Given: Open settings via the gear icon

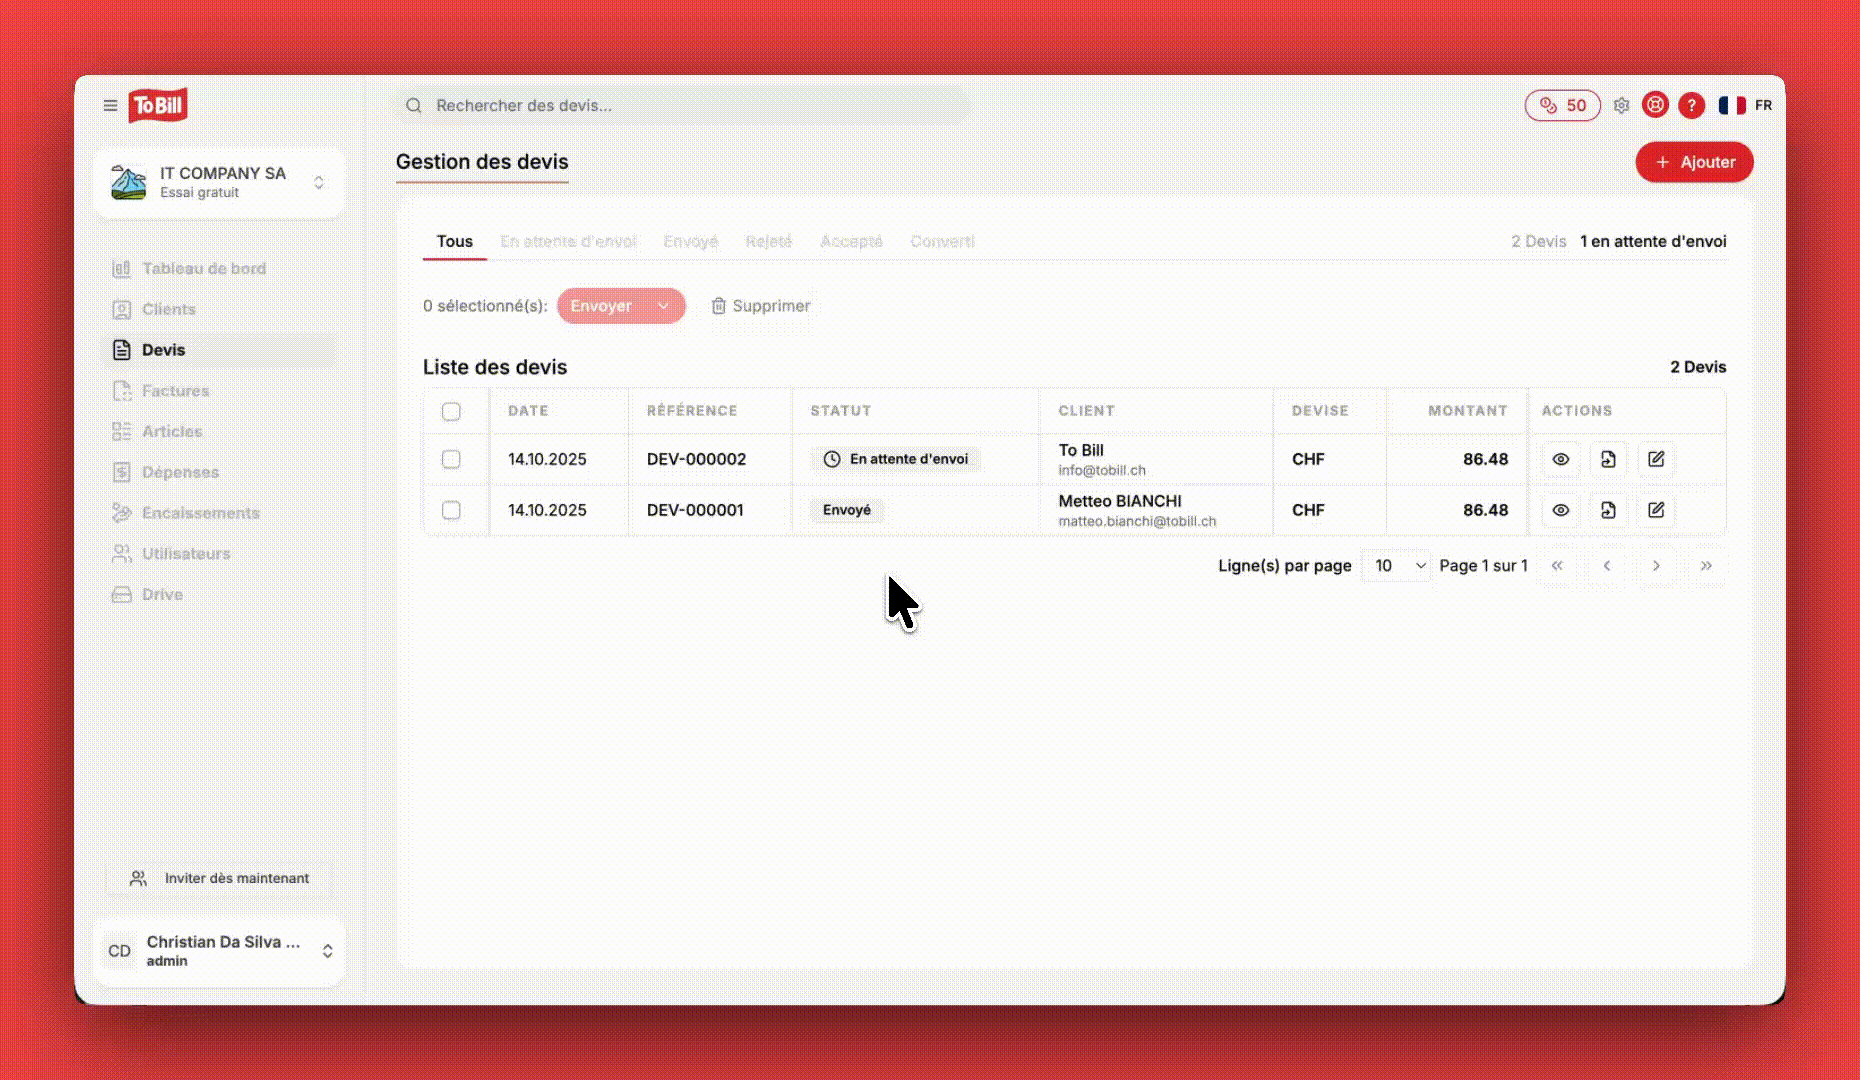Looking at the screenshot, I should click(1621, 105).
